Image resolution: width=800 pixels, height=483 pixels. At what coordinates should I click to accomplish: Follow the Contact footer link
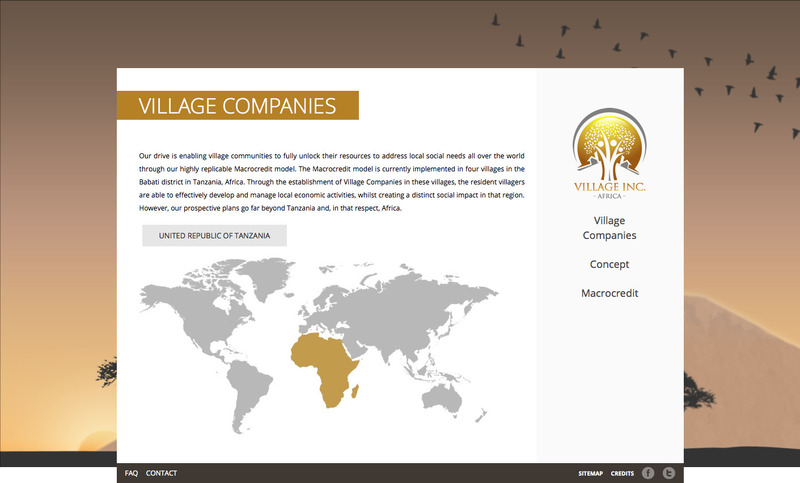pos(161,473)
